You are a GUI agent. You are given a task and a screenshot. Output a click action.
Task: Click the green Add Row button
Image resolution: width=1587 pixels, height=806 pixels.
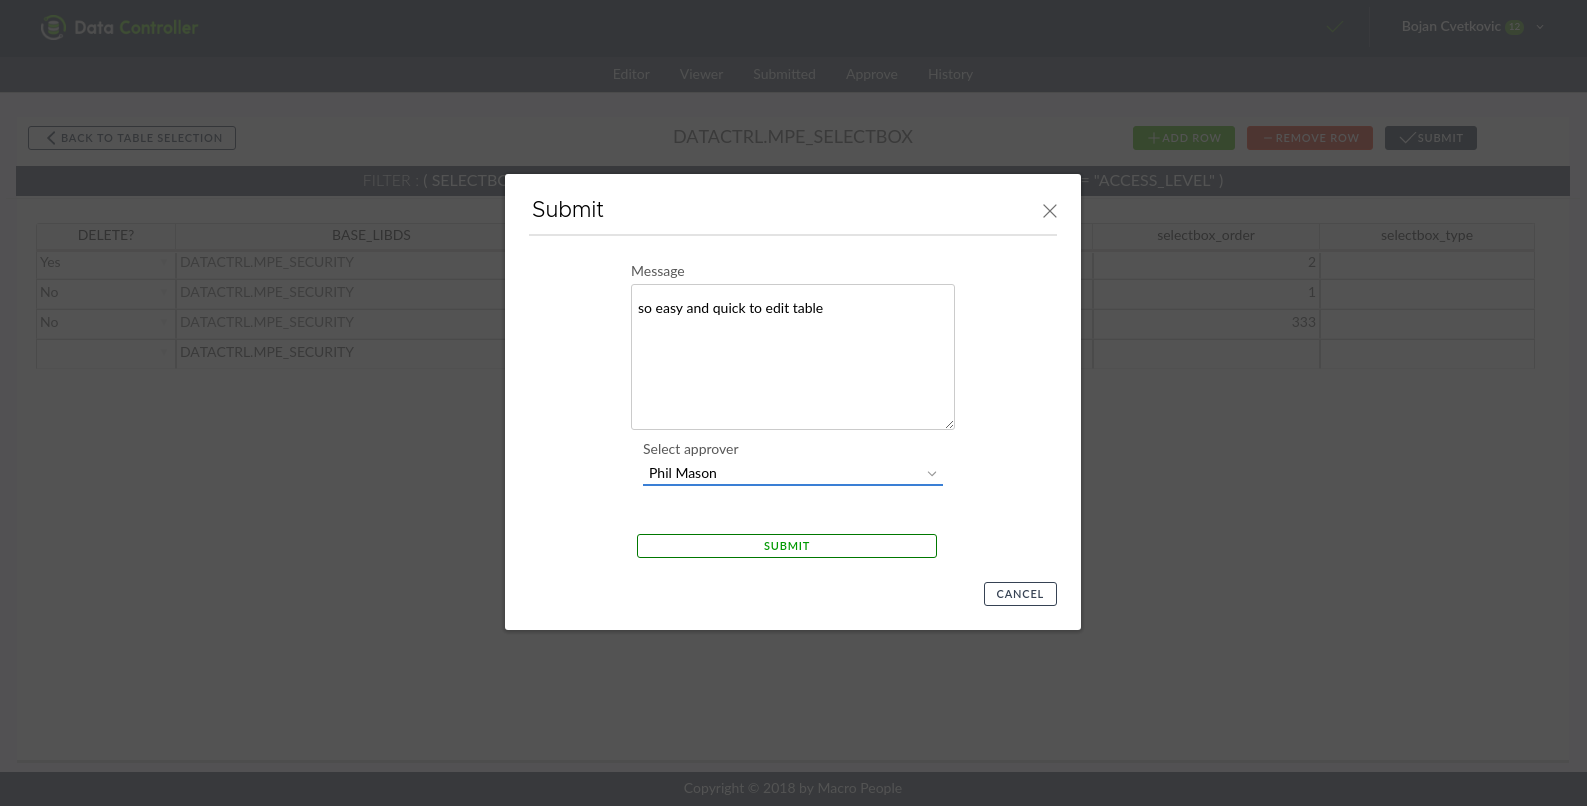click(1183, 138)
